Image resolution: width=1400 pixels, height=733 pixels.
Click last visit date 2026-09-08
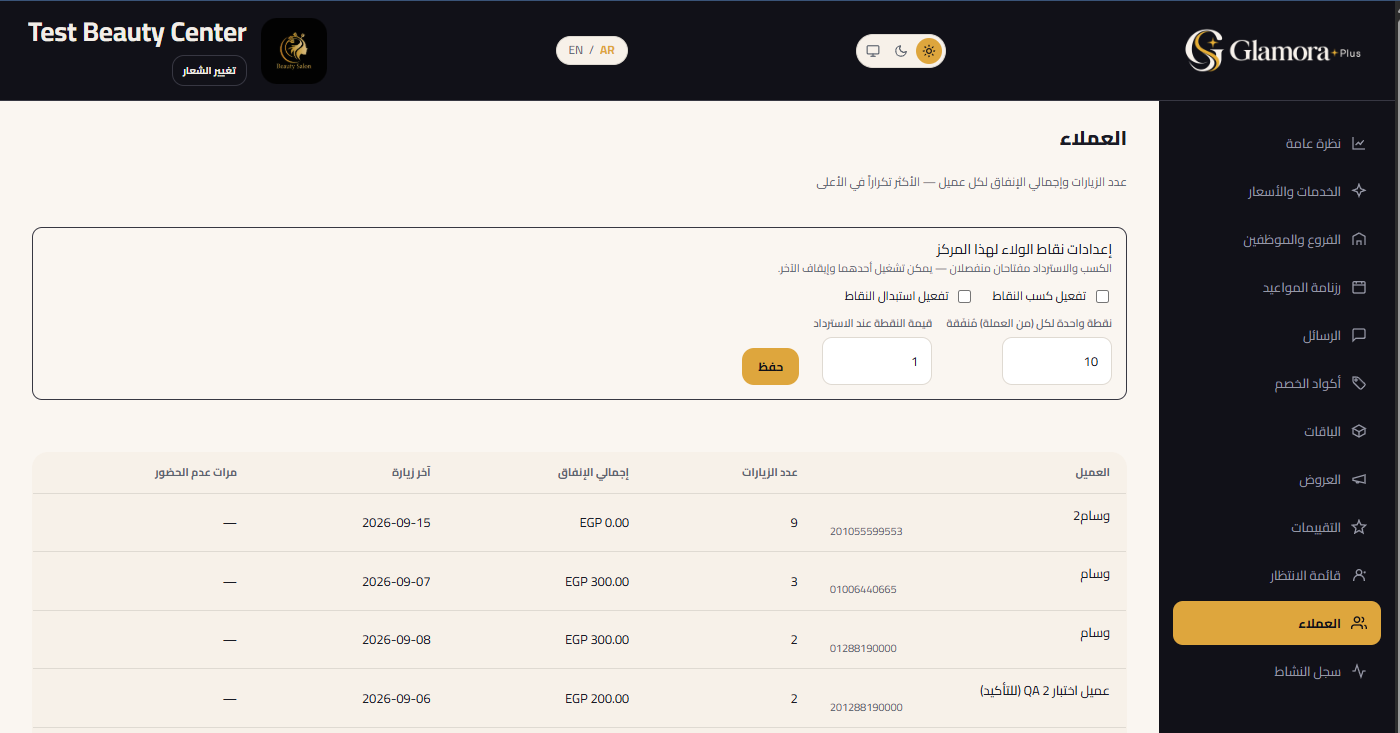396,640
